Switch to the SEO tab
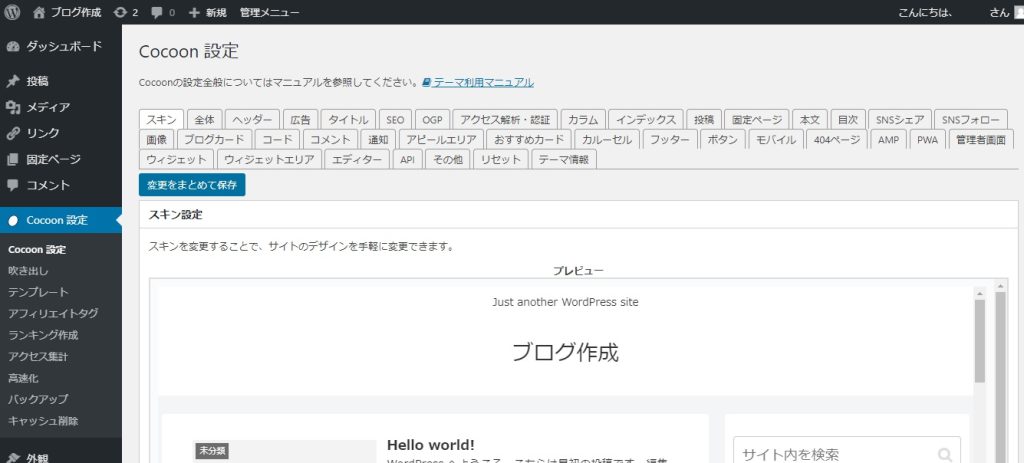Viewport: 1024px width, 463px height. tap(395, 120)
